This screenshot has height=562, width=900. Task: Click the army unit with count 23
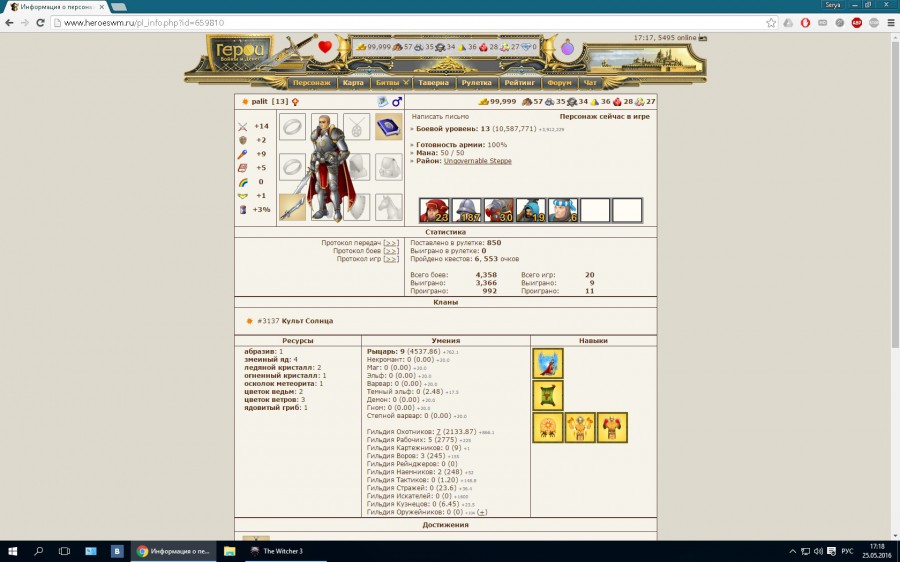point(434,210)
